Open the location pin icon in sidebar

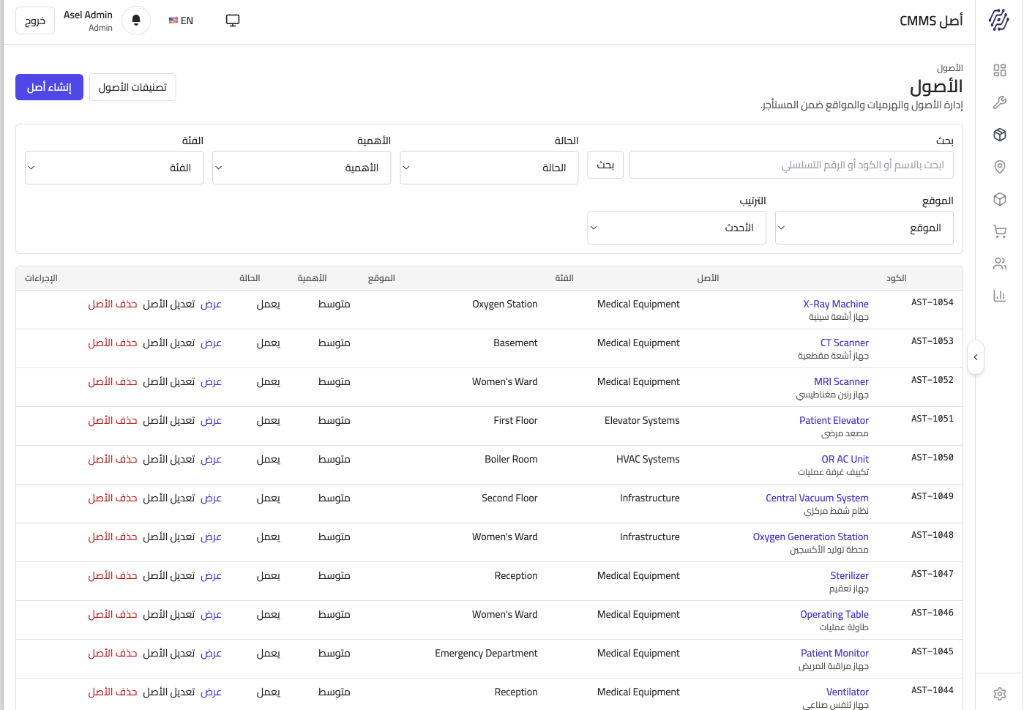(x=999, y=167)
